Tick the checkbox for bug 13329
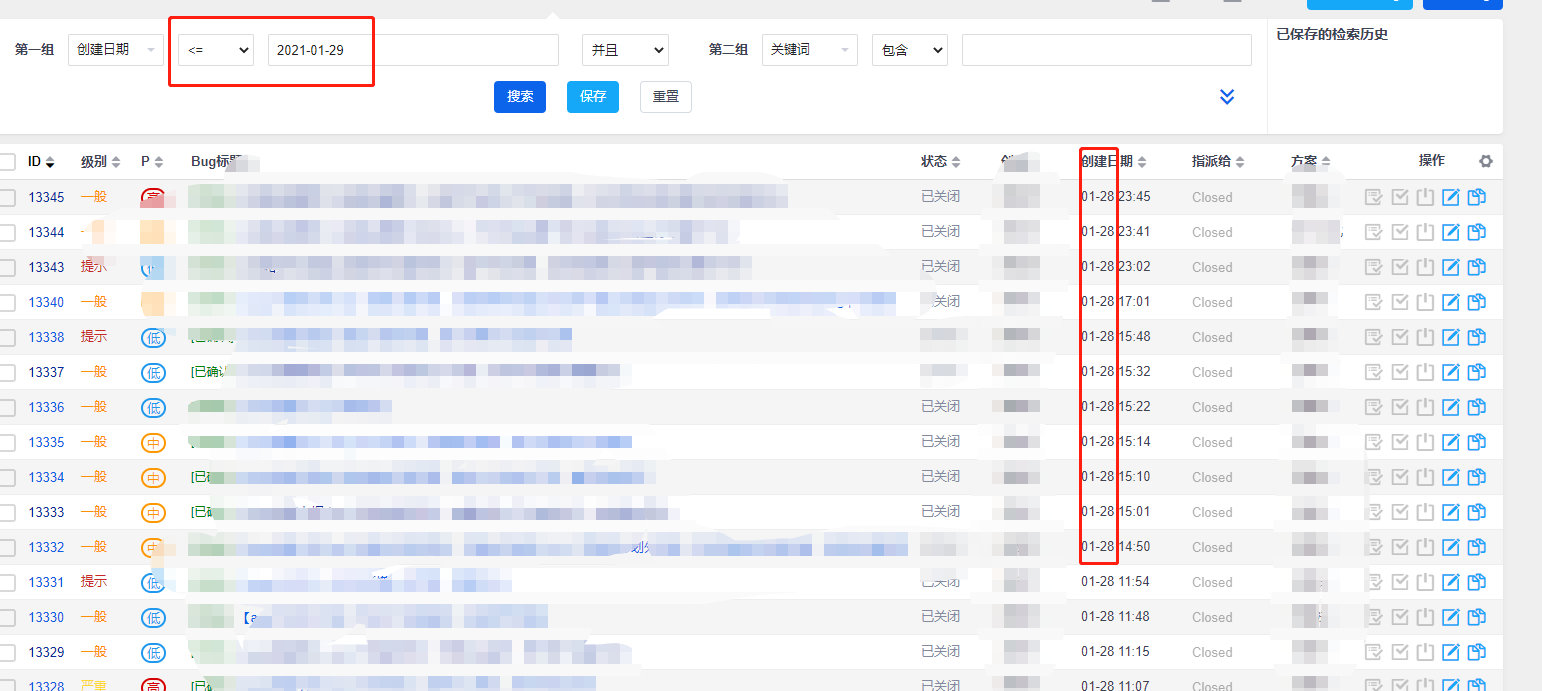The height and width of the screenshot is (691, 1542). 7,652
